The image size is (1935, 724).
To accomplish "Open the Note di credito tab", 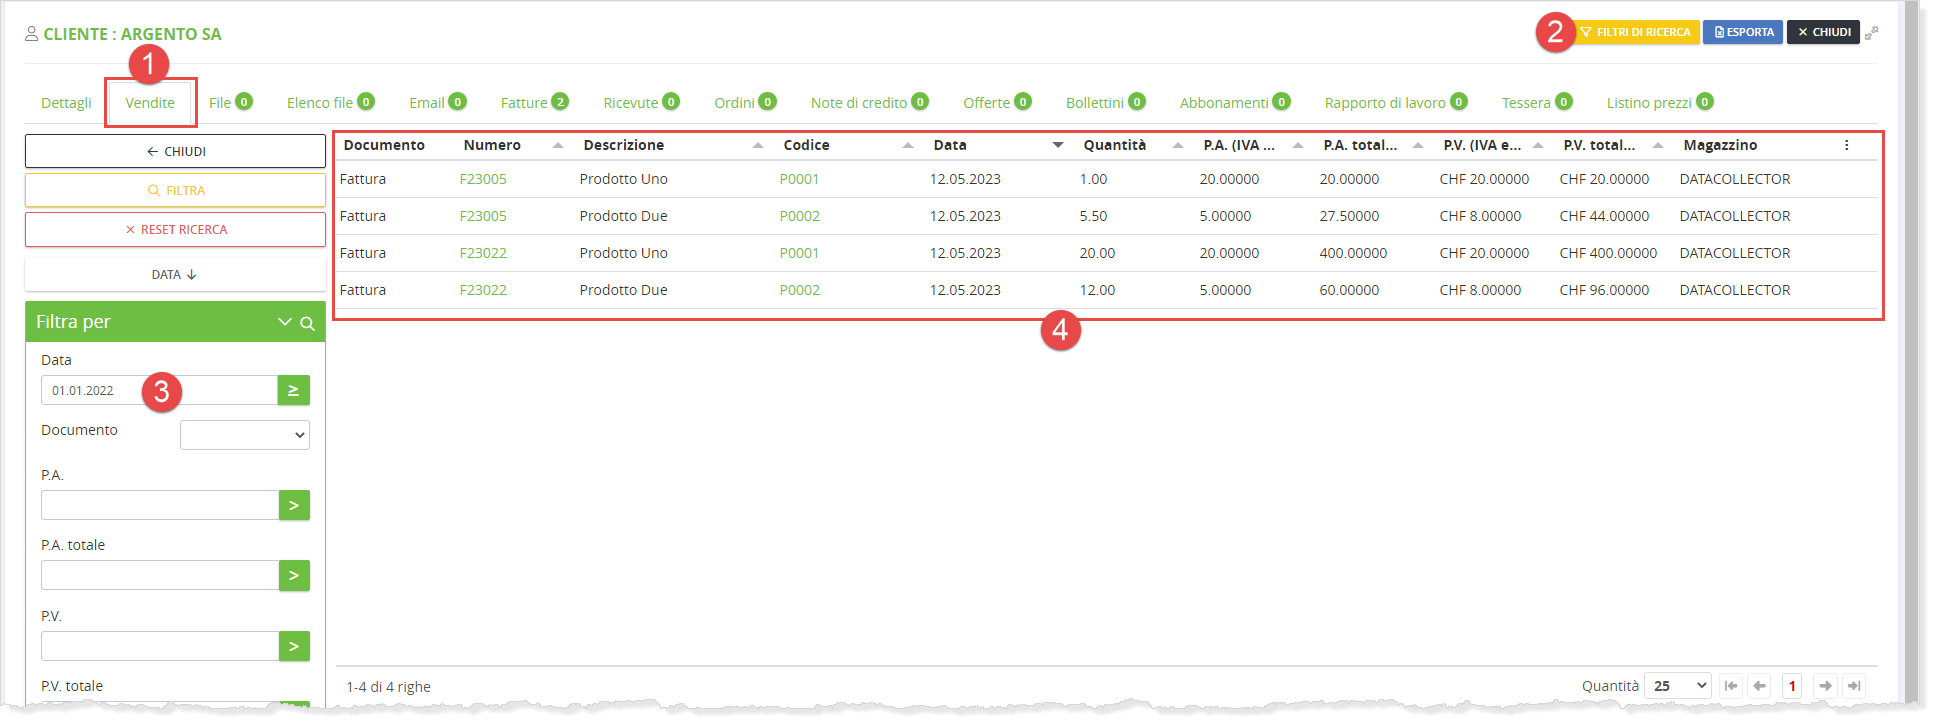I will point(858,103).
